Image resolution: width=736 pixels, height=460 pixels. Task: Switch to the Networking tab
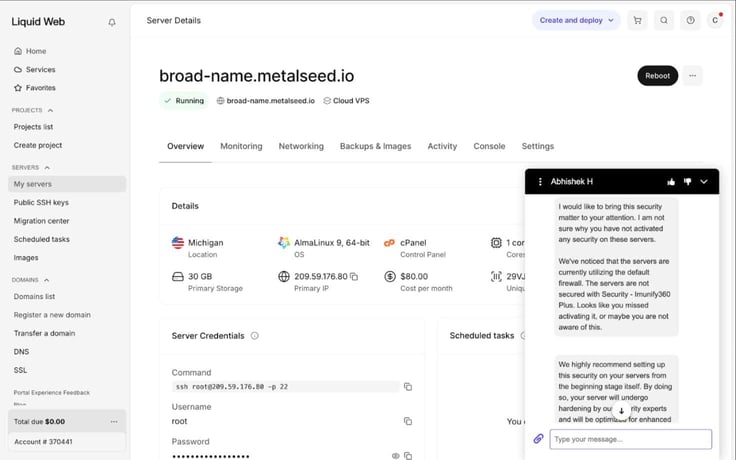(301, 146)
